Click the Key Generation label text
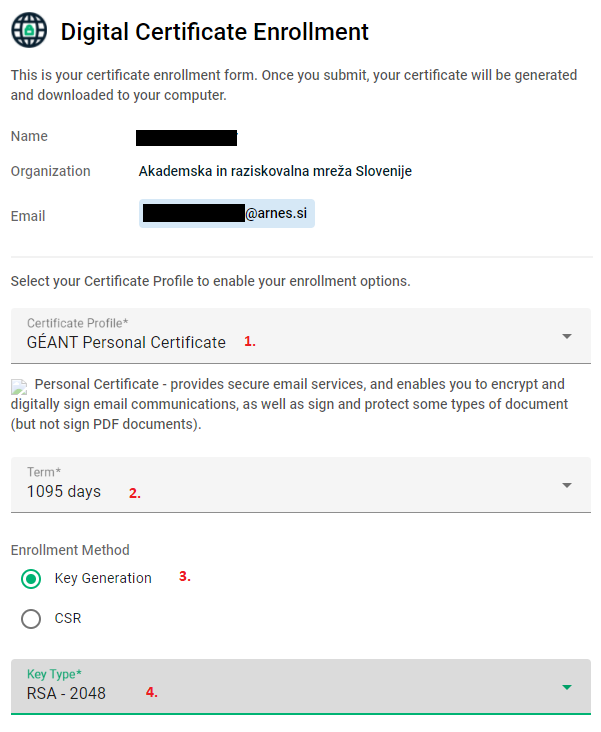Image resolution: width=601 pixels, height=732 pixels. [103, 578]
